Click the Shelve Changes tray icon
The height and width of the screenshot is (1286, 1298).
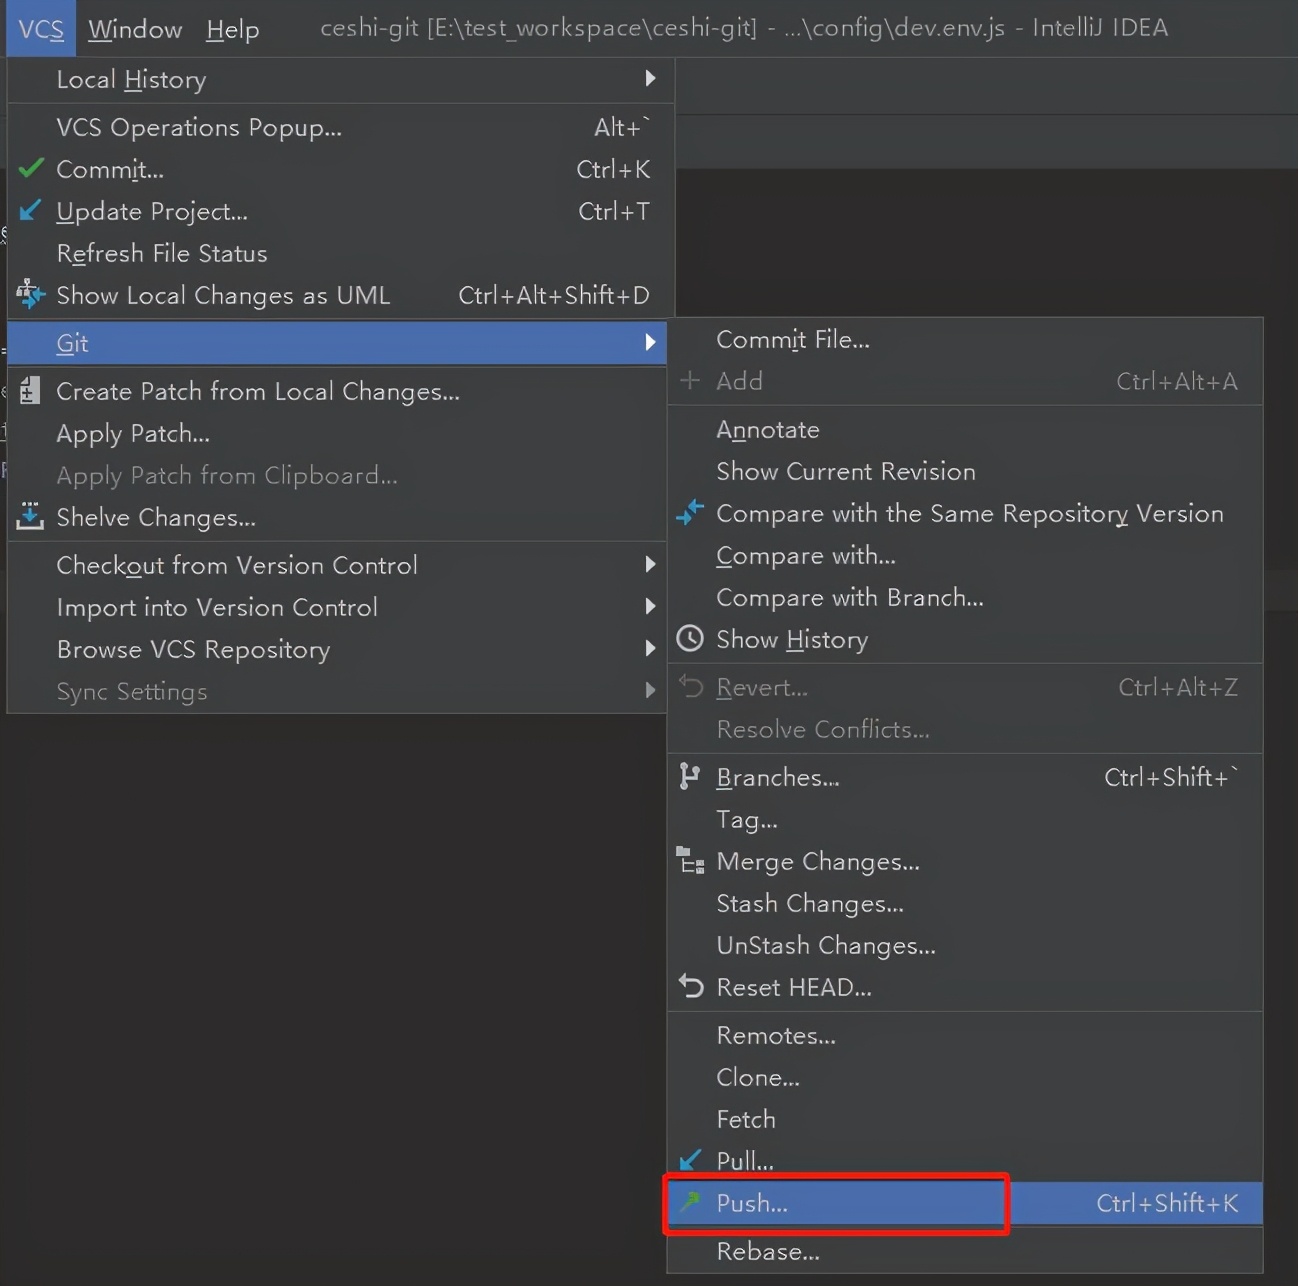[31, 516]
